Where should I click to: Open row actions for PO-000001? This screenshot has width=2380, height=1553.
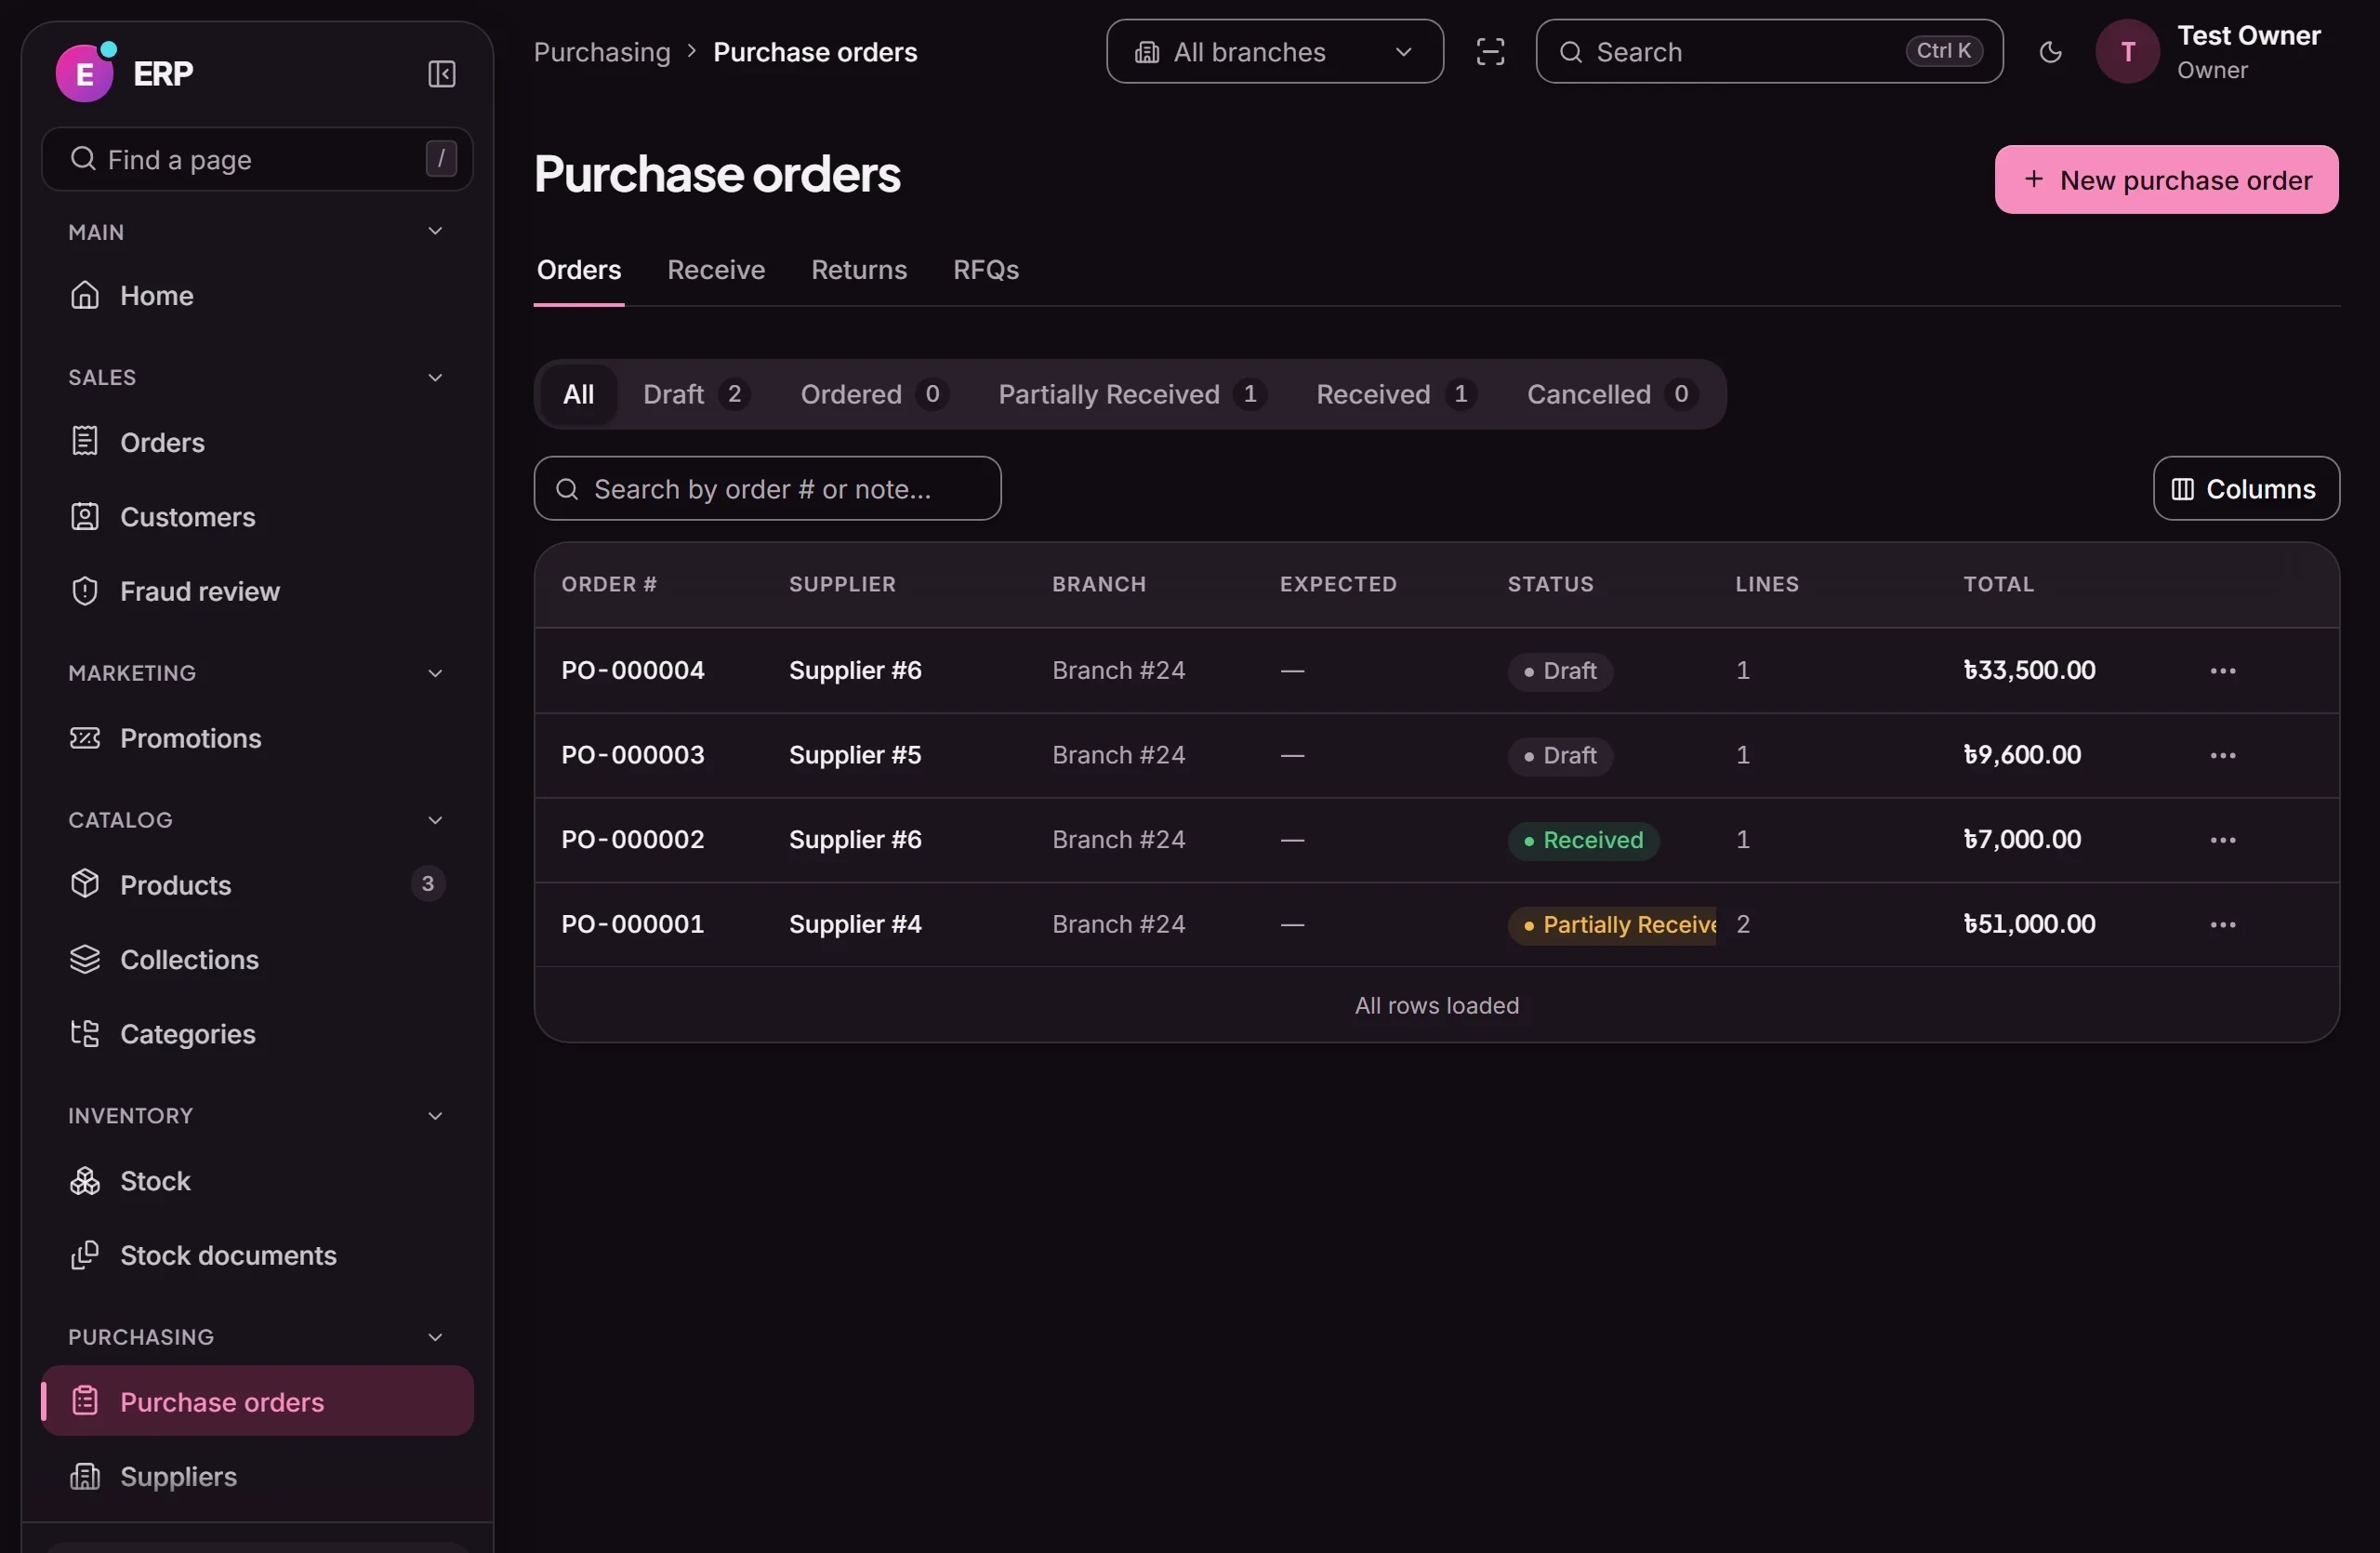[x=2222, y=925]
